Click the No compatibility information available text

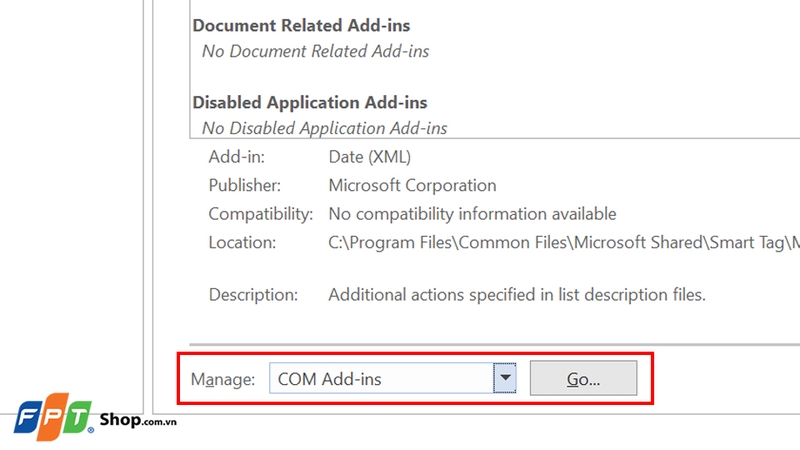(472, 214)
